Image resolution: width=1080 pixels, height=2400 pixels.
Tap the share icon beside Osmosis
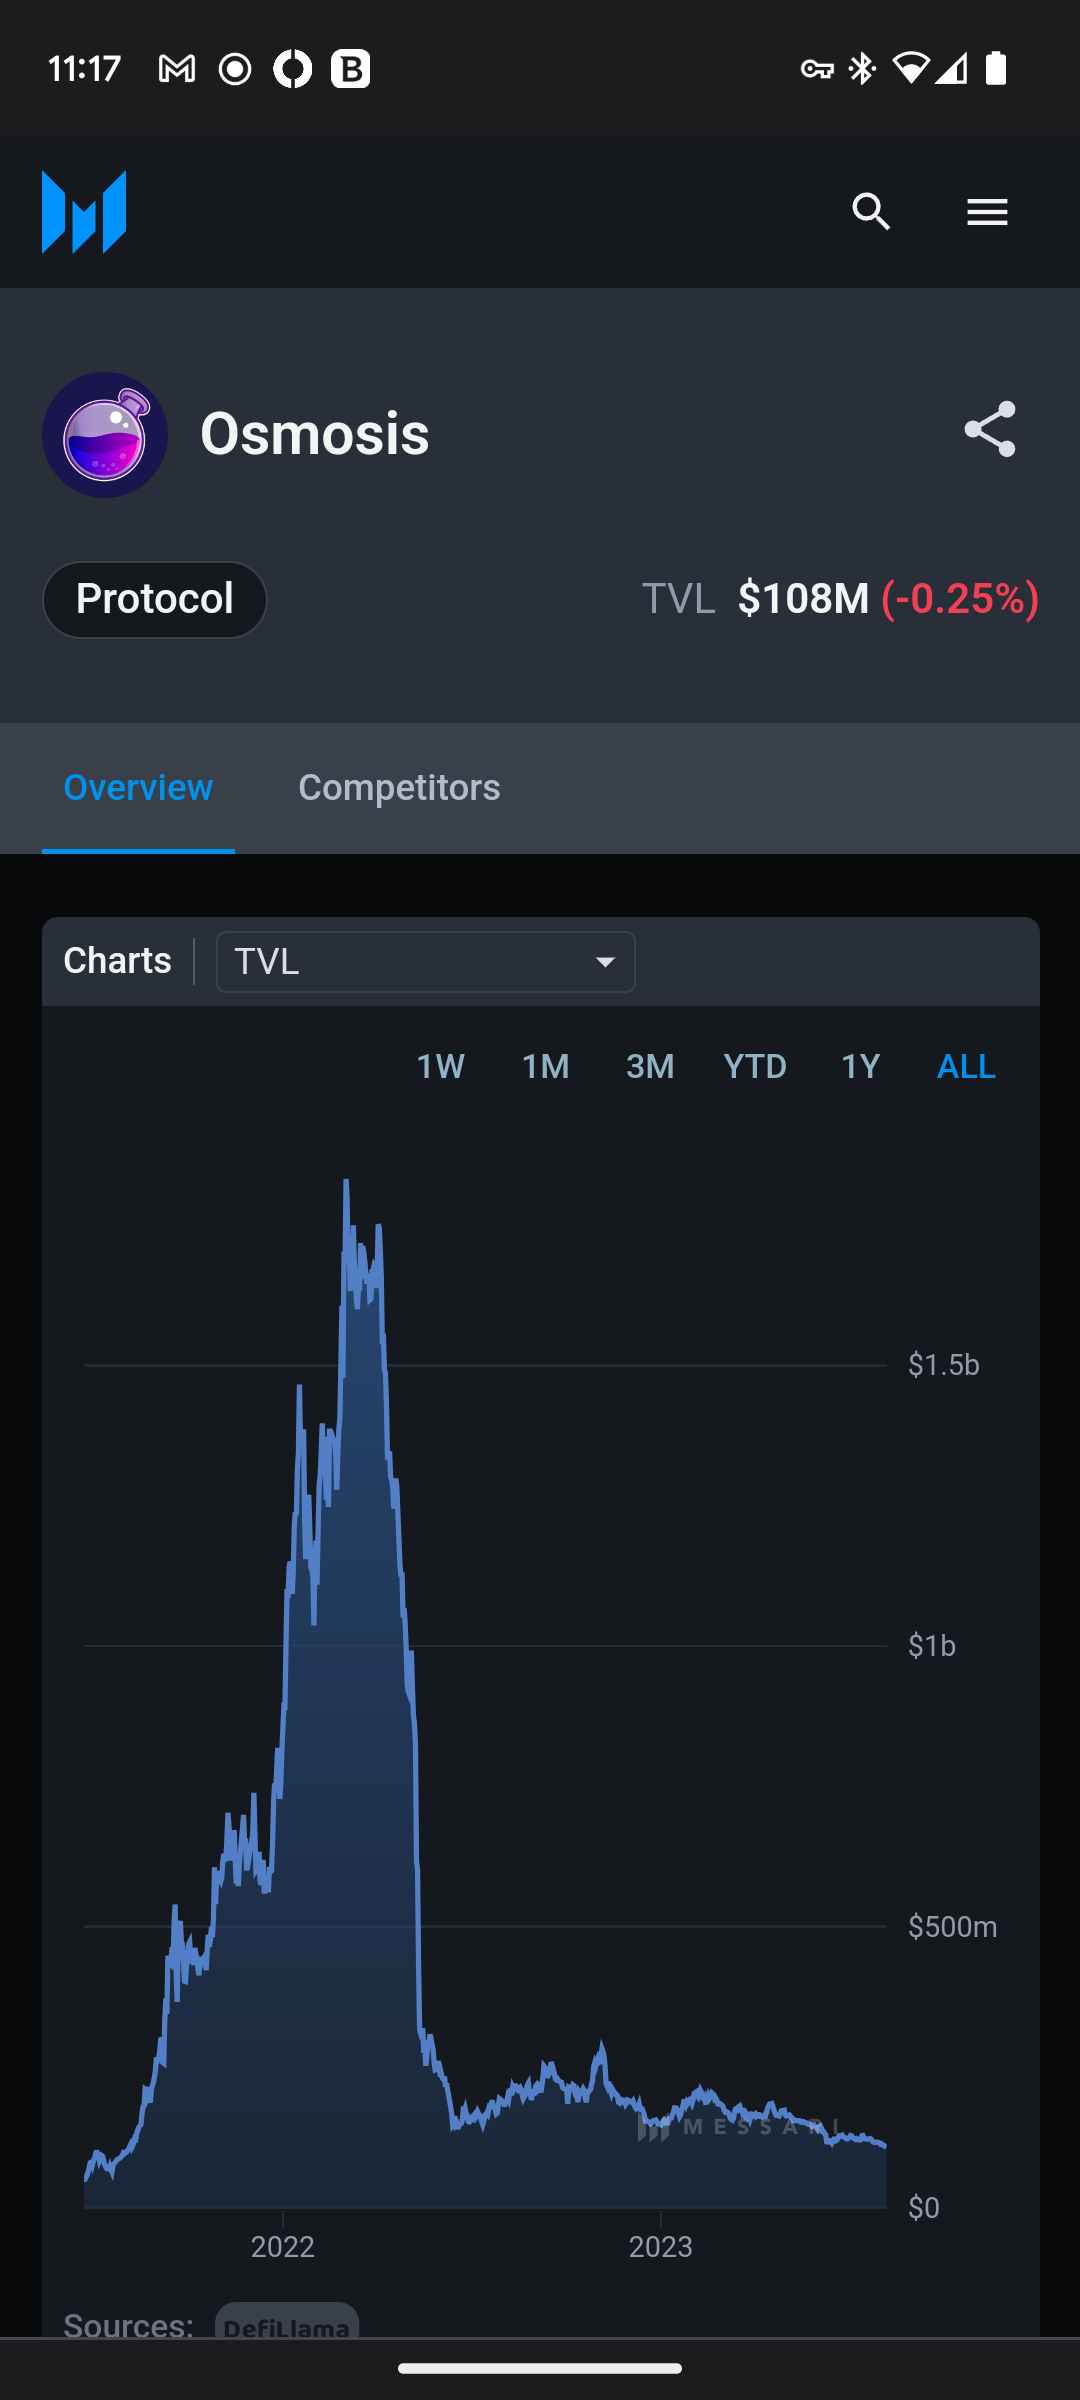coord(990,430)
